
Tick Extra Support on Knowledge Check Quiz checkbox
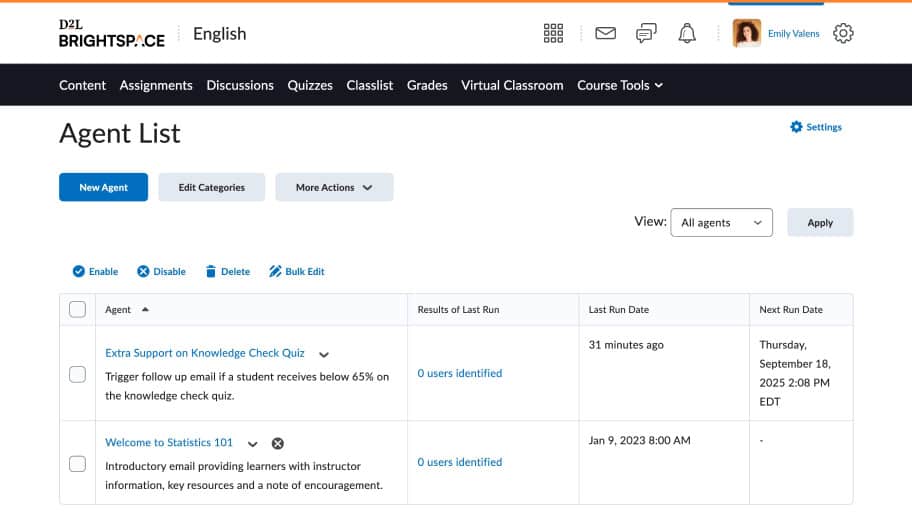(77, 375)
